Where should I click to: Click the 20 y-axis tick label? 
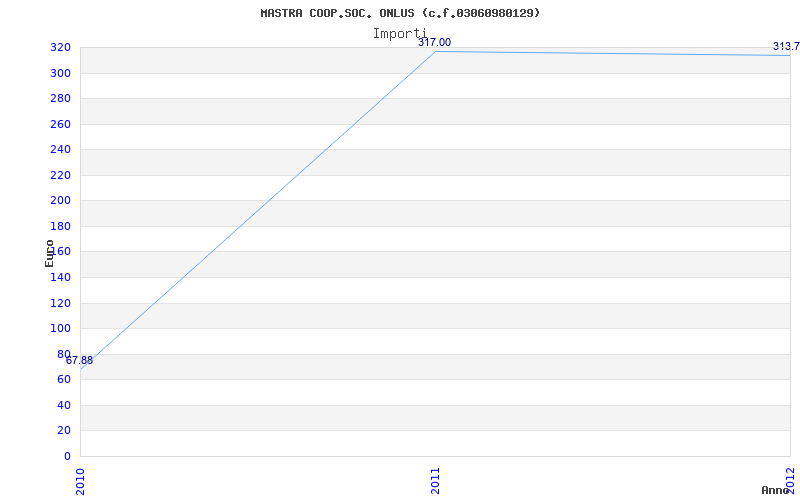[64, 431]
